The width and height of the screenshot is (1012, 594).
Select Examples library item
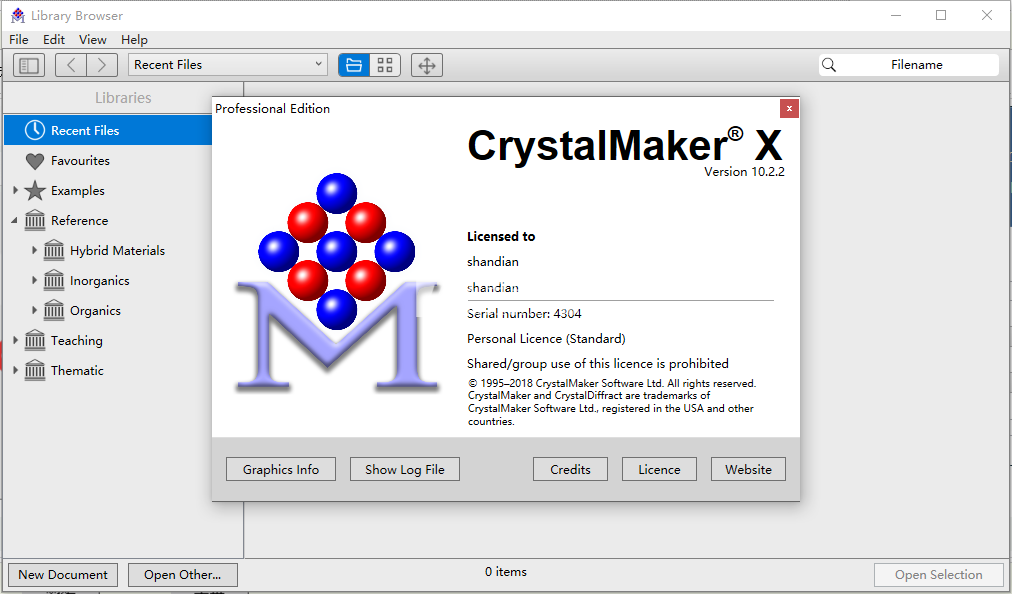point(77,191)
